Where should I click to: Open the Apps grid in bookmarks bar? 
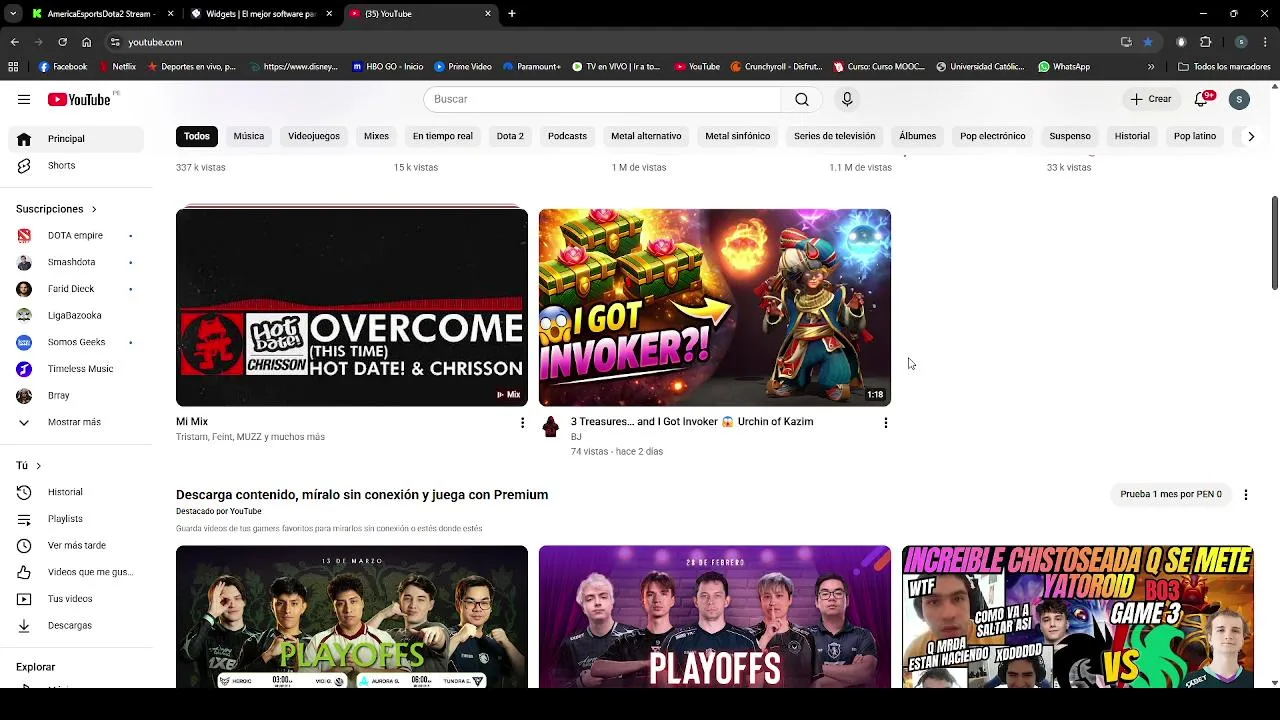pyautogui.click(x=13, y=67)
